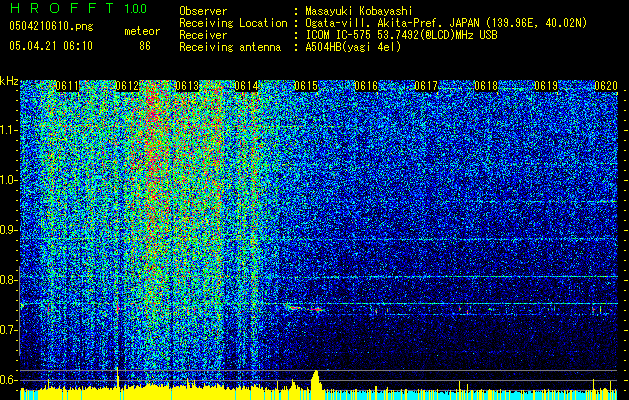Click the meteor count value 86
Screen dimensions: 629x400
point(145,46)
